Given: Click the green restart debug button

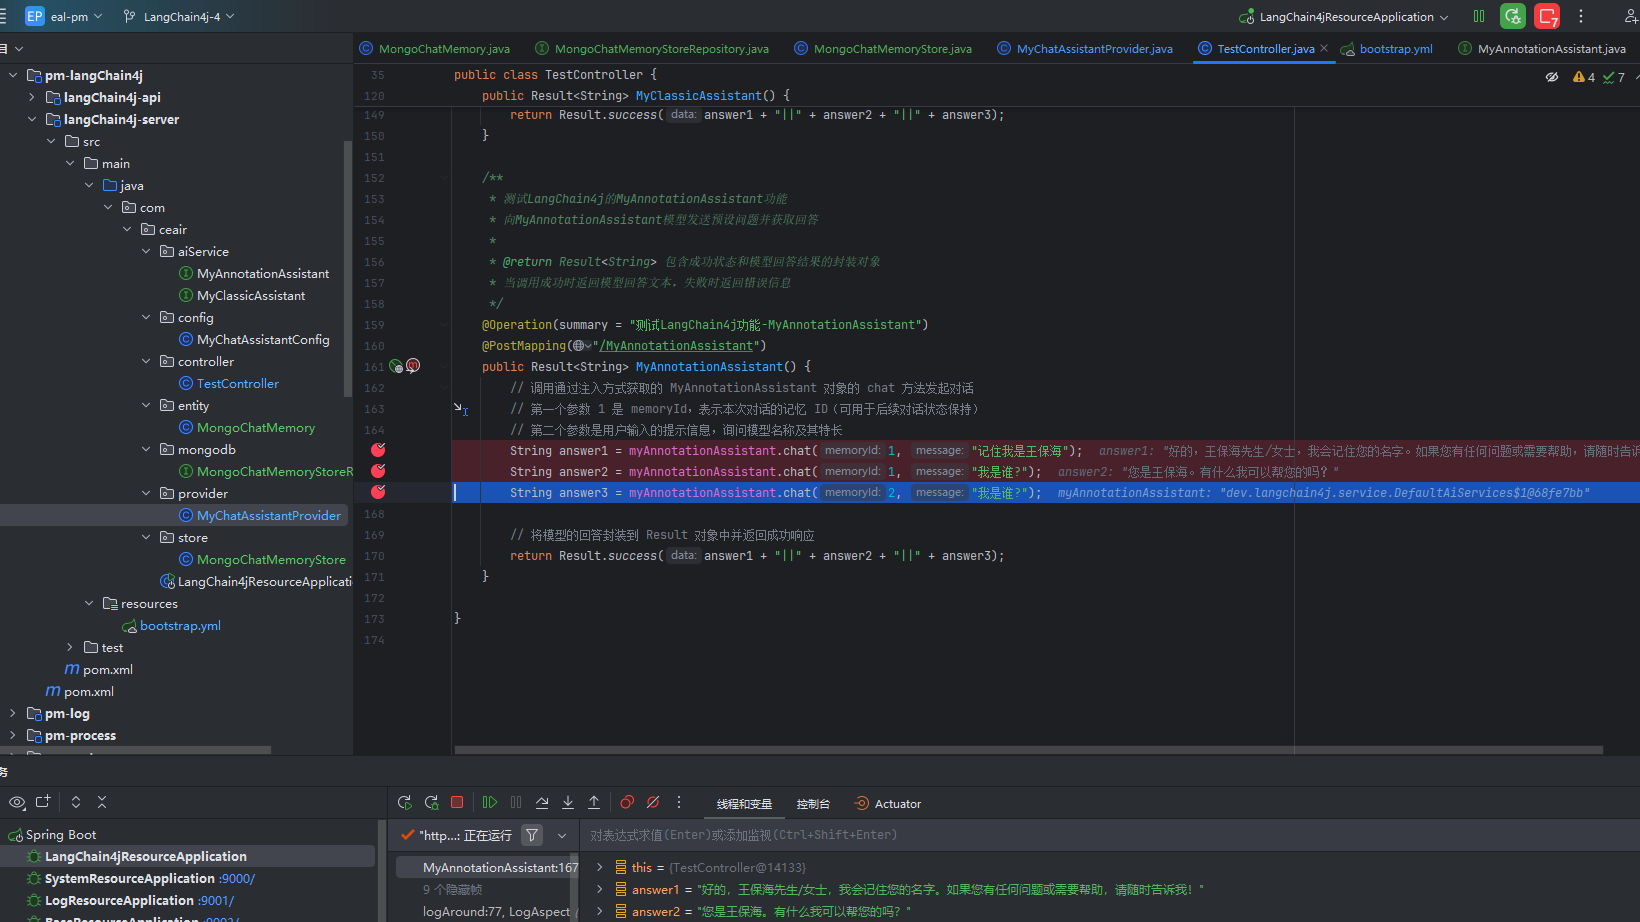Looking at the screenshot, I should [1513, 16].
